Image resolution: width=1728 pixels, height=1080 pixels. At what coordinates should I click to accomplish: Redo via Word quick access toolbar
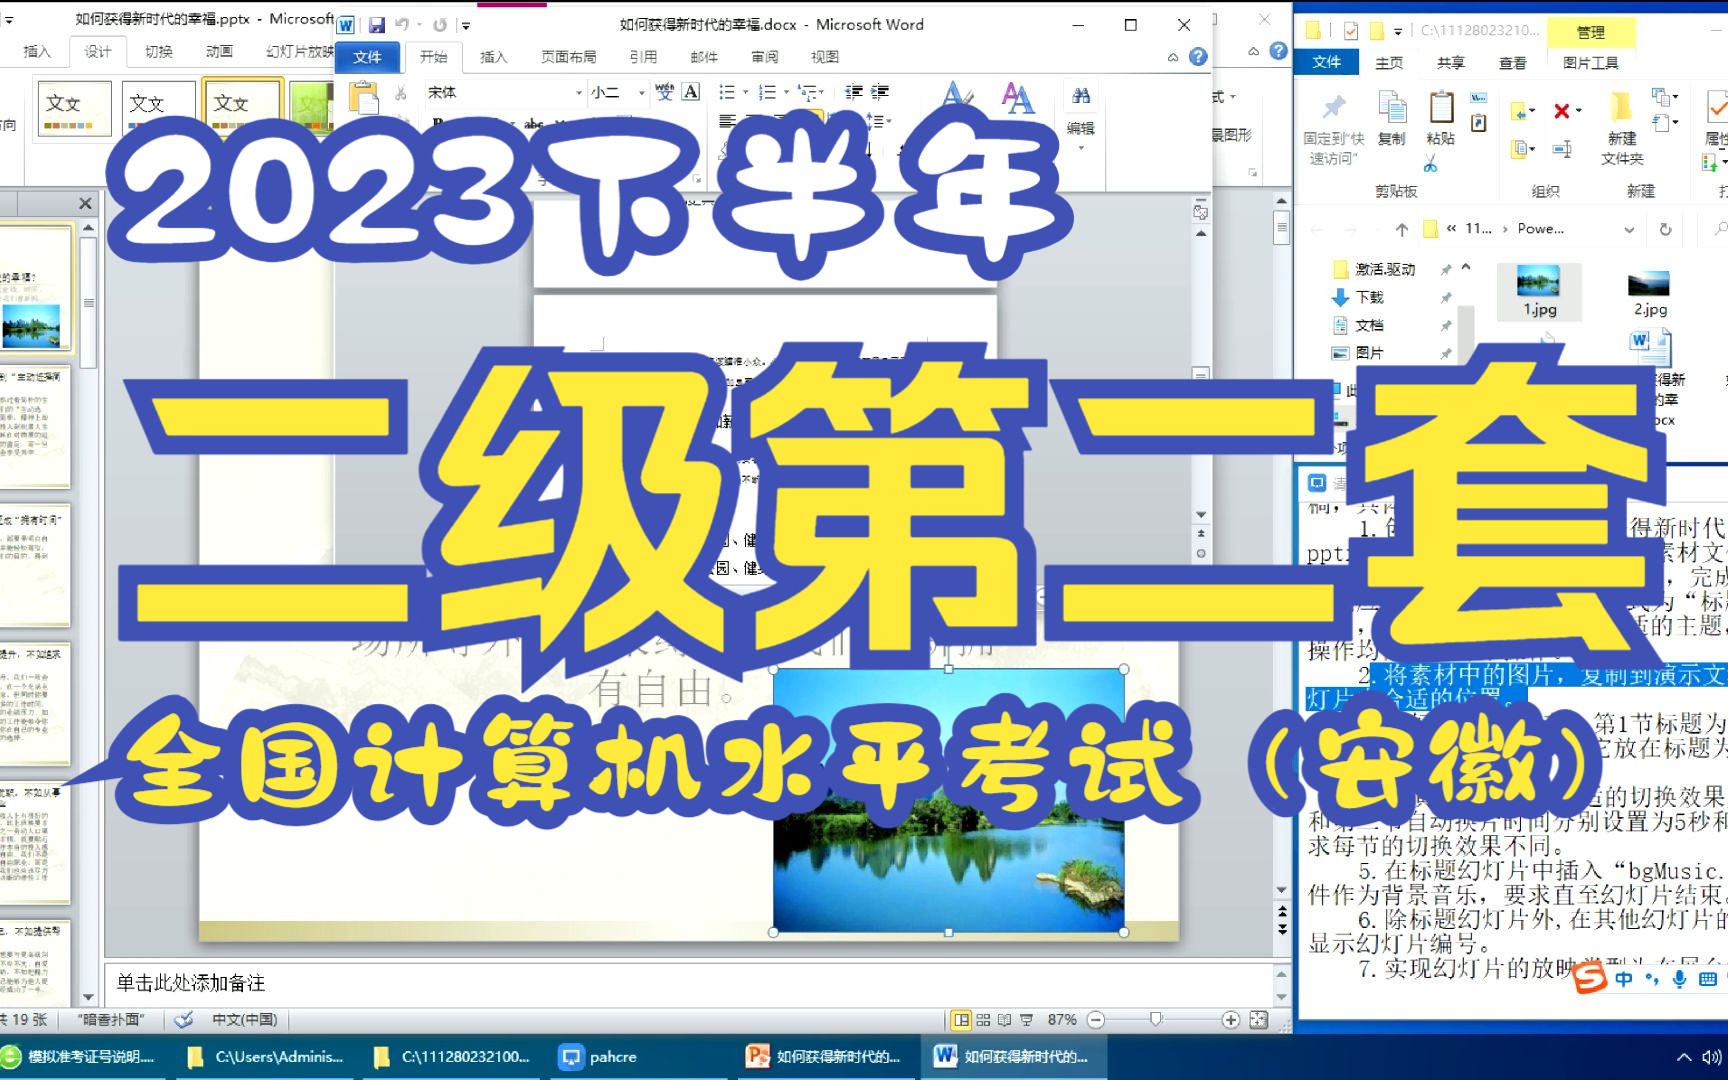tap(439, 25)
